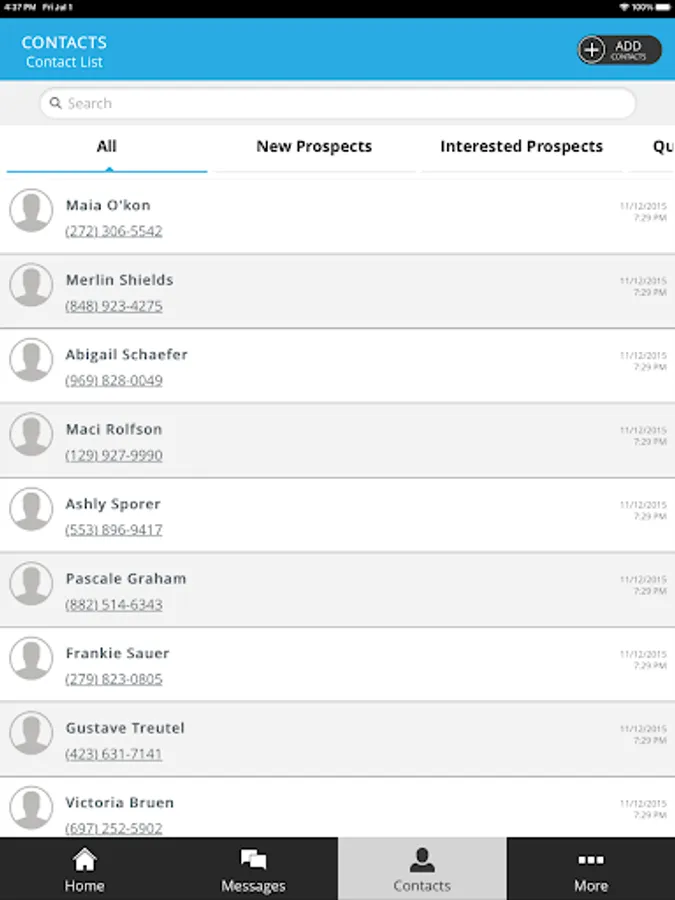The image size is (675, 900).
Task: Open the Home tab icon
Action: pos(84,859)
